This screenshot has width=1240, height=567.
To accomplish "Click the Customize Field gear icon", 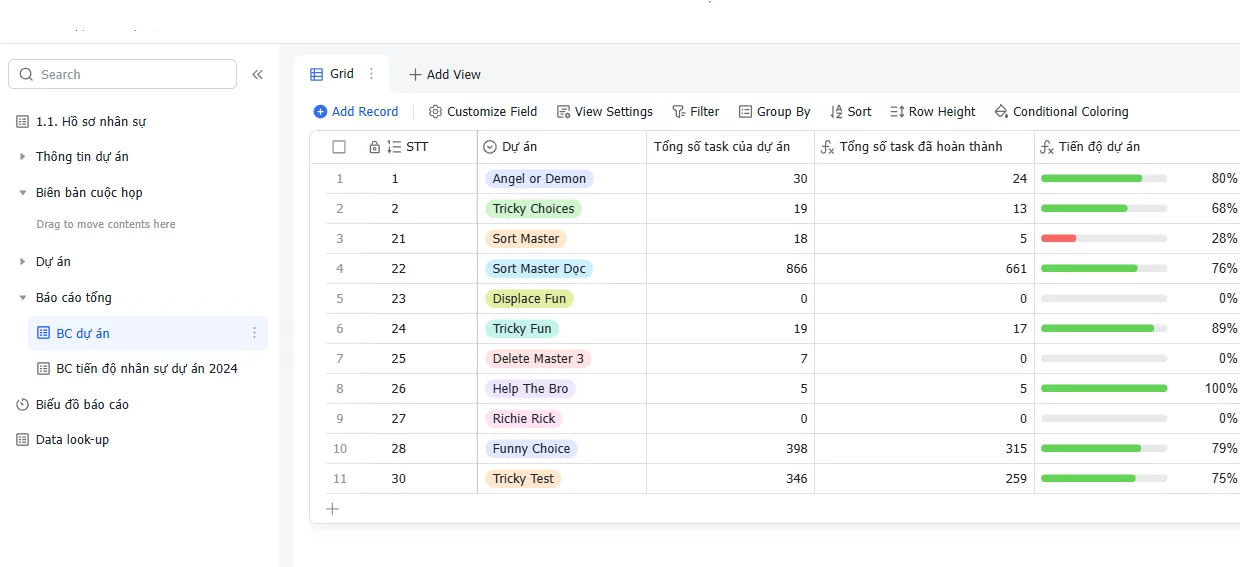I will (x=435, y=112).
